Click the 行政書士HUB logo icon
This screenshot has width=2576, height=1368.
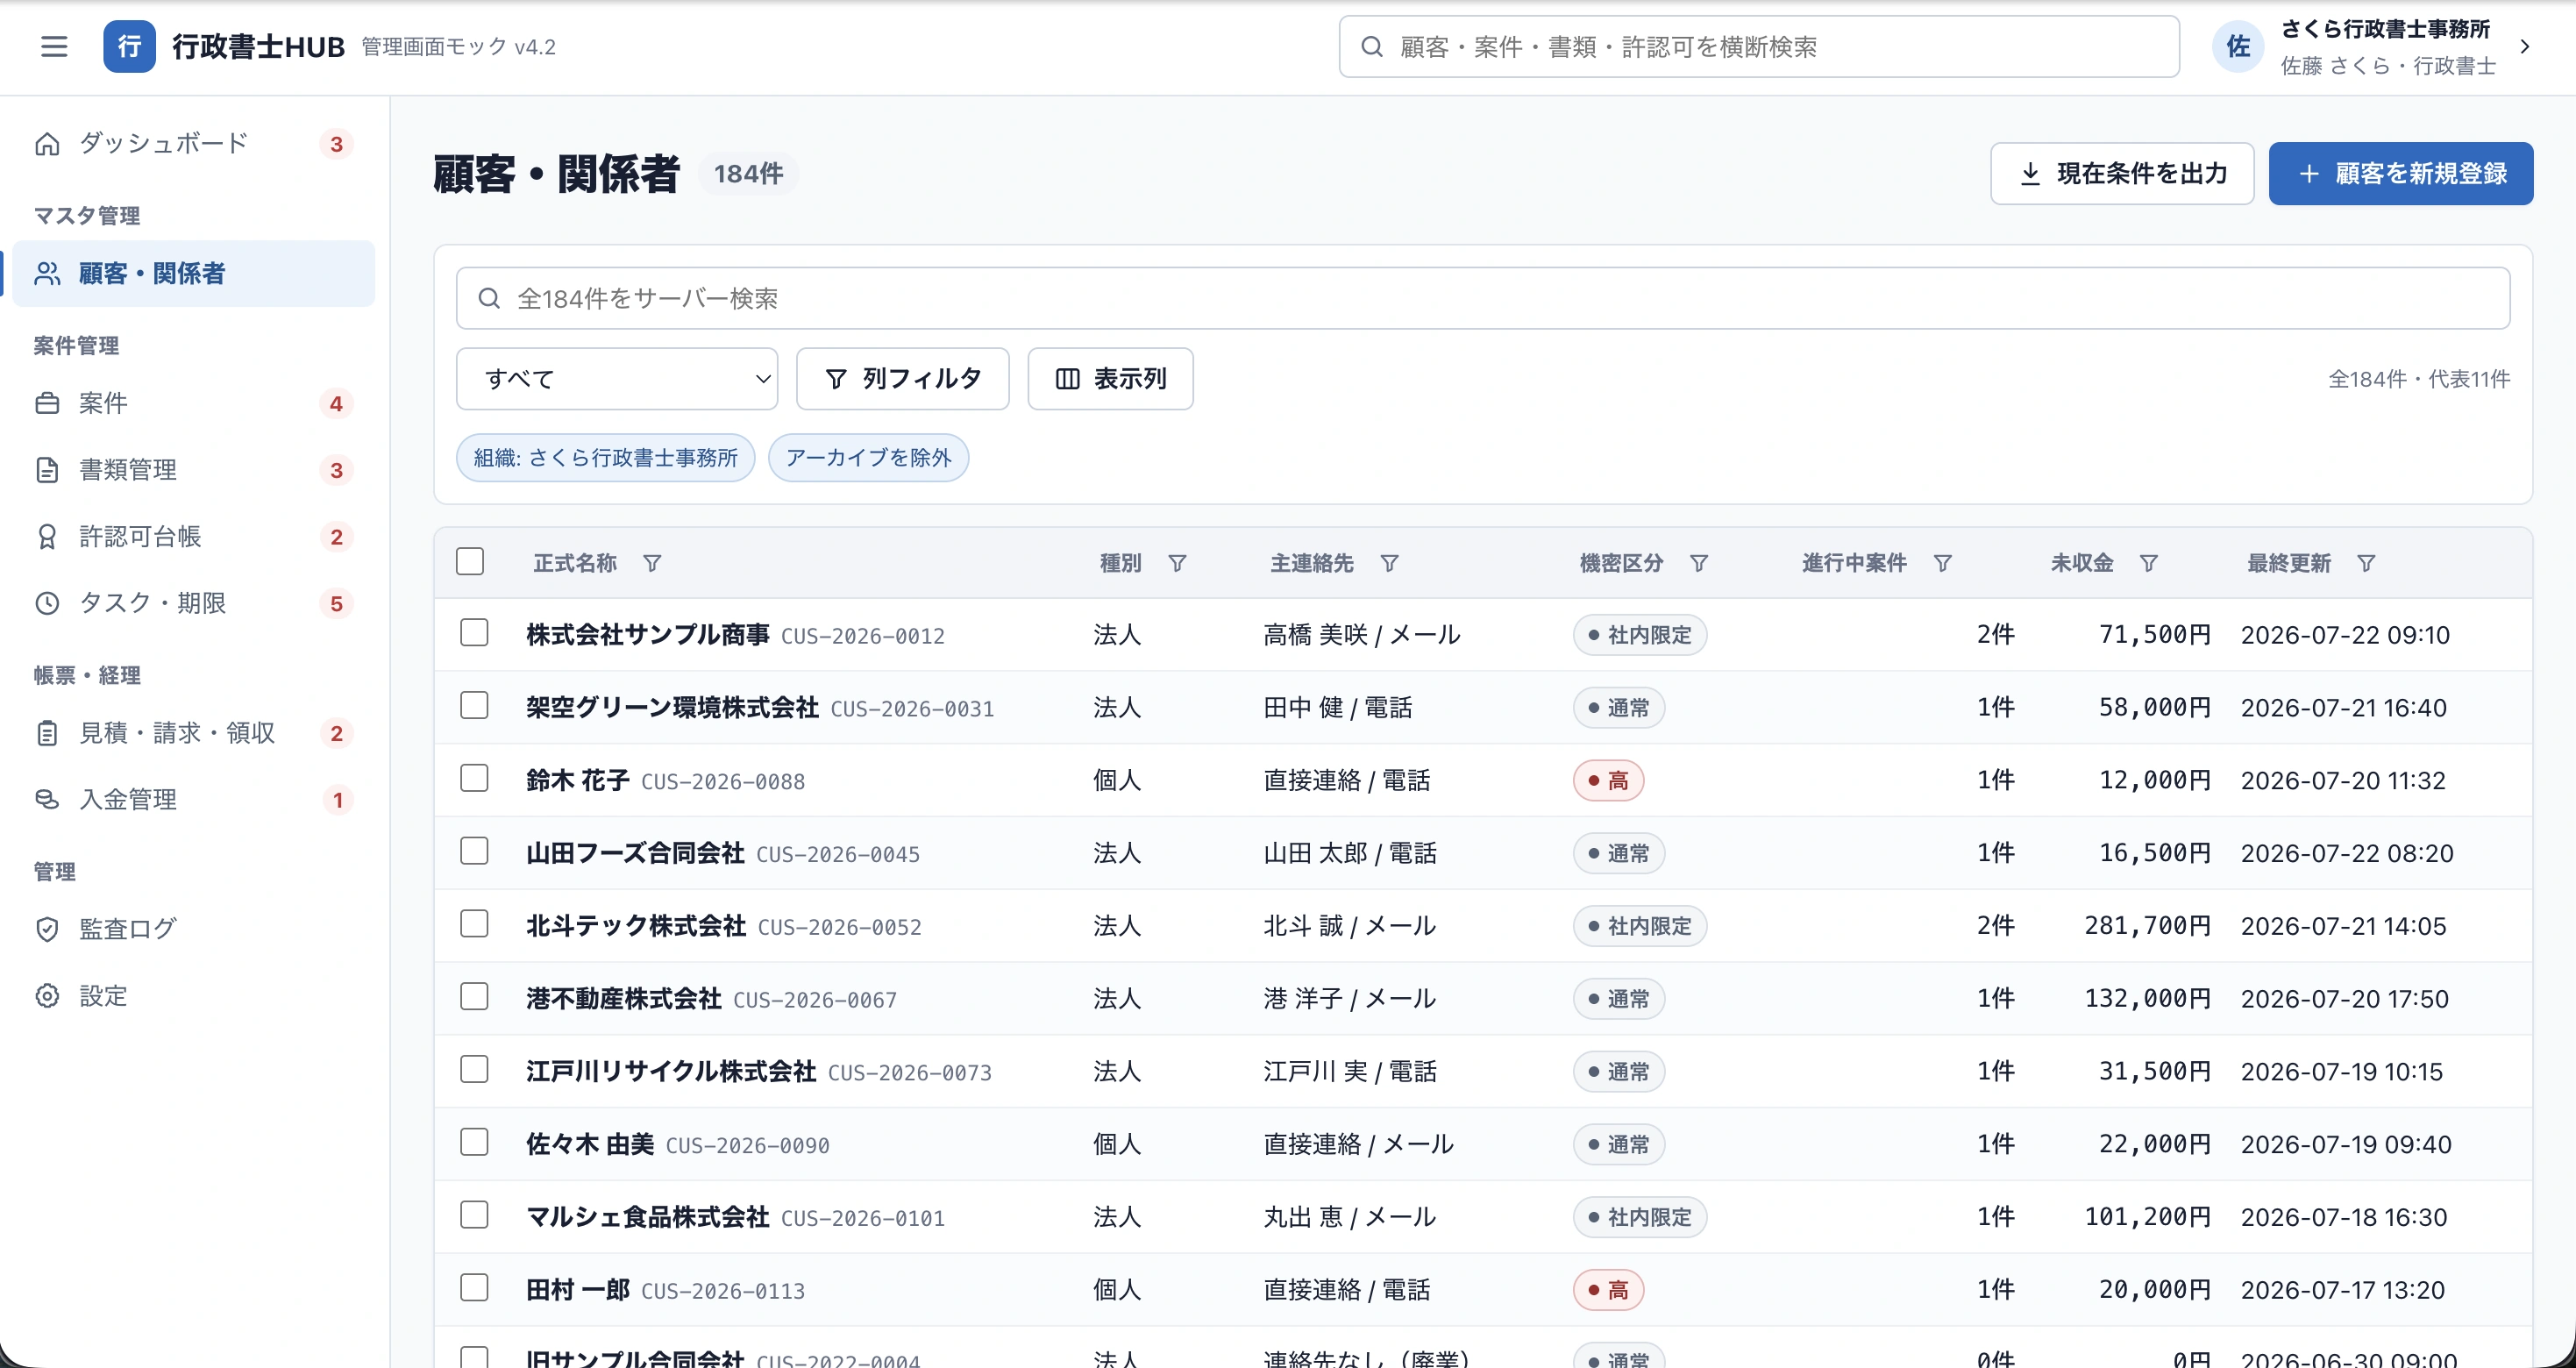tap(129, 46)
